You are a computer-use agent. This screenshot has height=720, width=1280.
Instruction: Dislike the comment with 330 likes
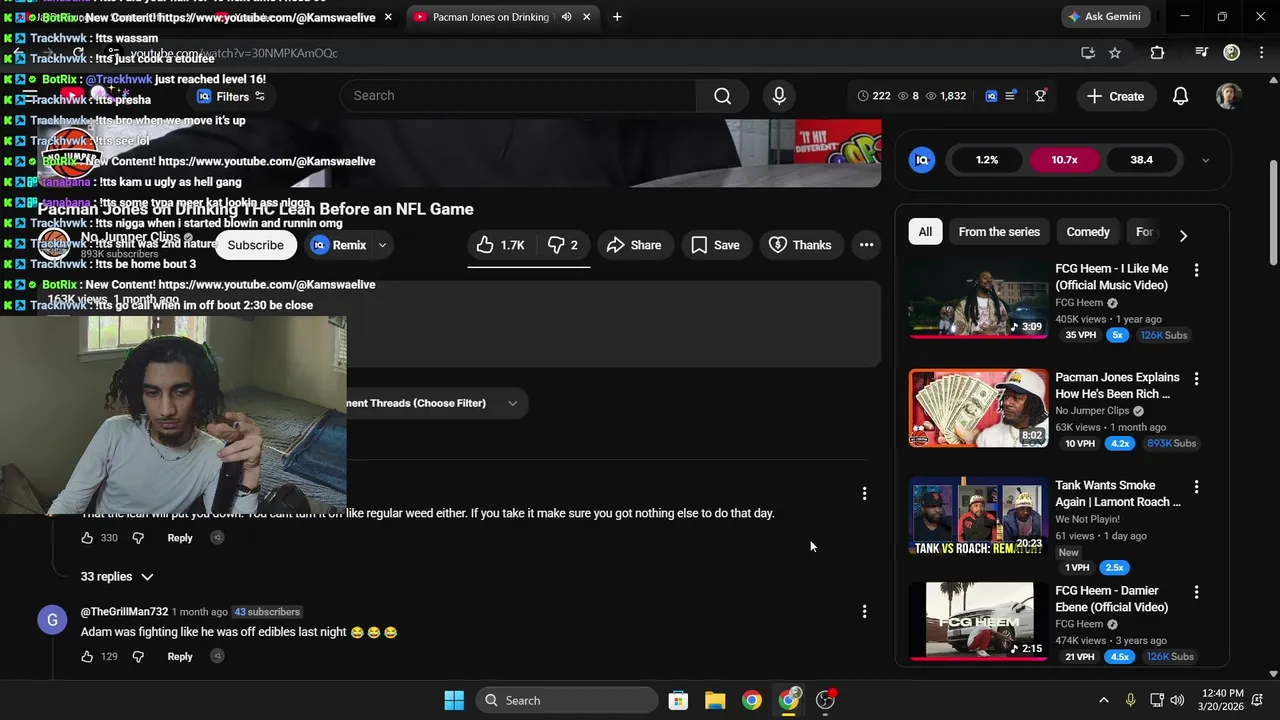(138, 538)
